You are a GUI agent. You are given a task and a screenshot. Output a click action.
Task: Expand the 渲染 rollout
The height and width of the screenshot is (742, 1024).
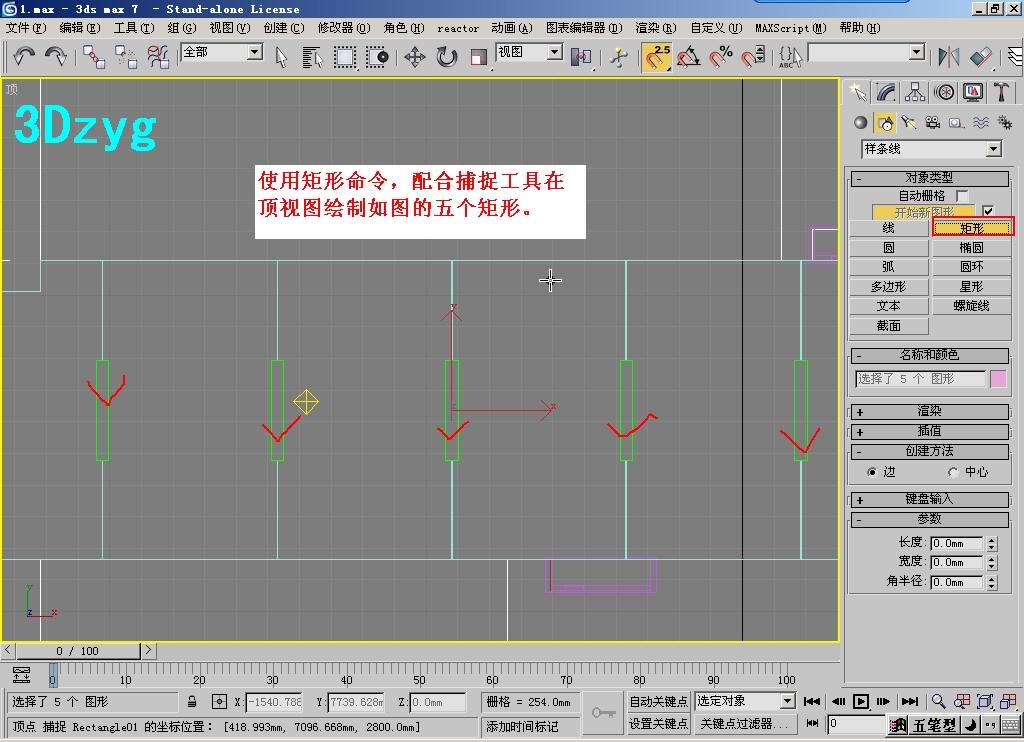tap(929, 411)
